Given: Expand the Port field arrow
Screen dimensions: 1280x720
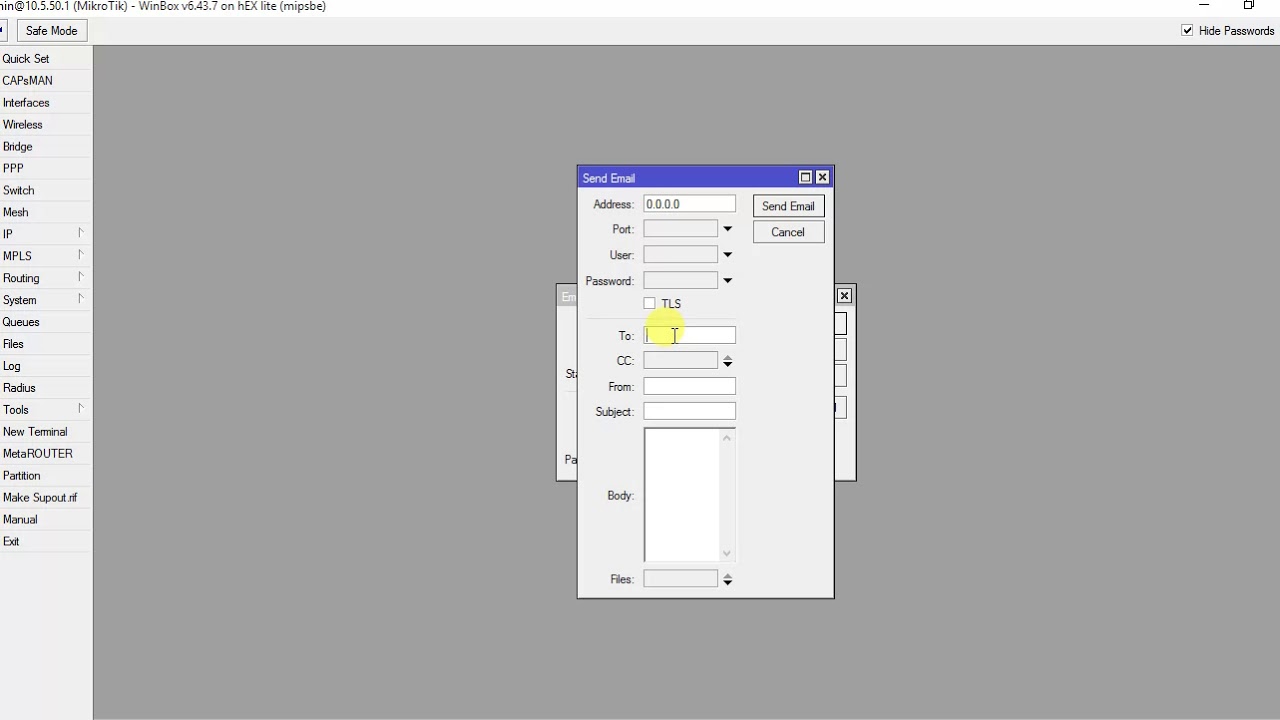Looking at the screenshot, I should [x=727, y=229].
